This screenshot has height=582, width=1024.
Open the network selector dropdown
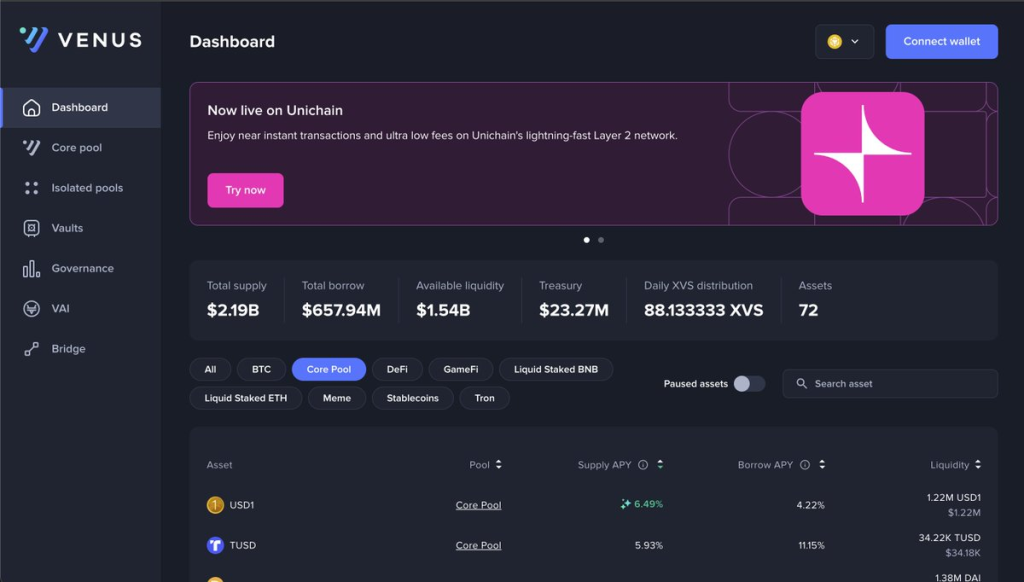coord(844,42)
